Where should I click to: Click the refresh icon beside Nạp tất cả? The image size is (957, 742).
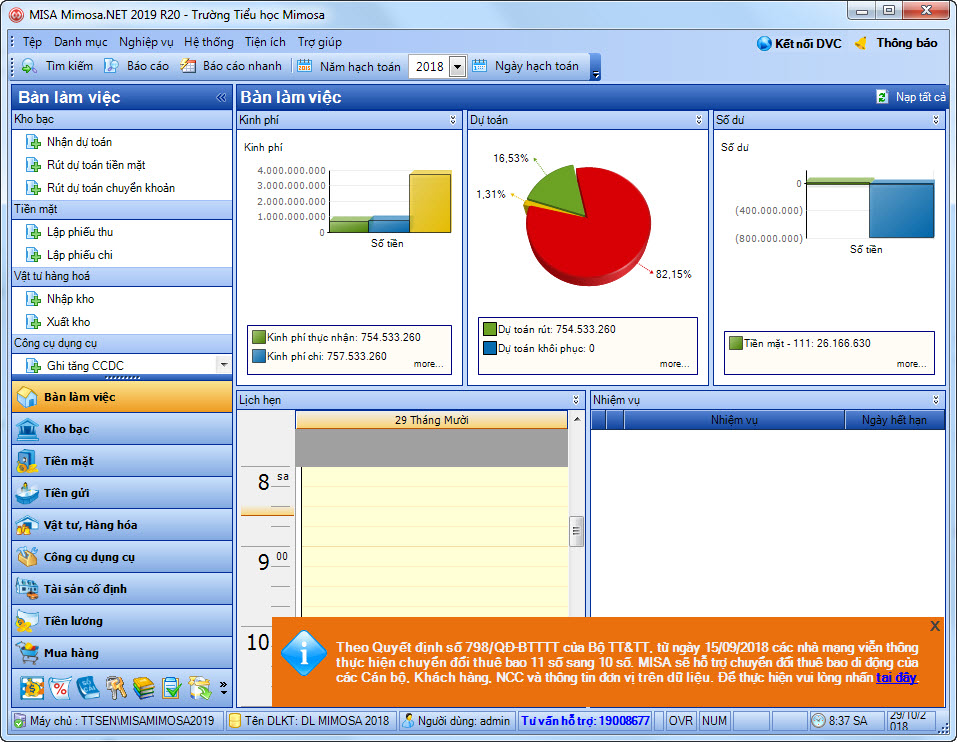coord(882,96)
